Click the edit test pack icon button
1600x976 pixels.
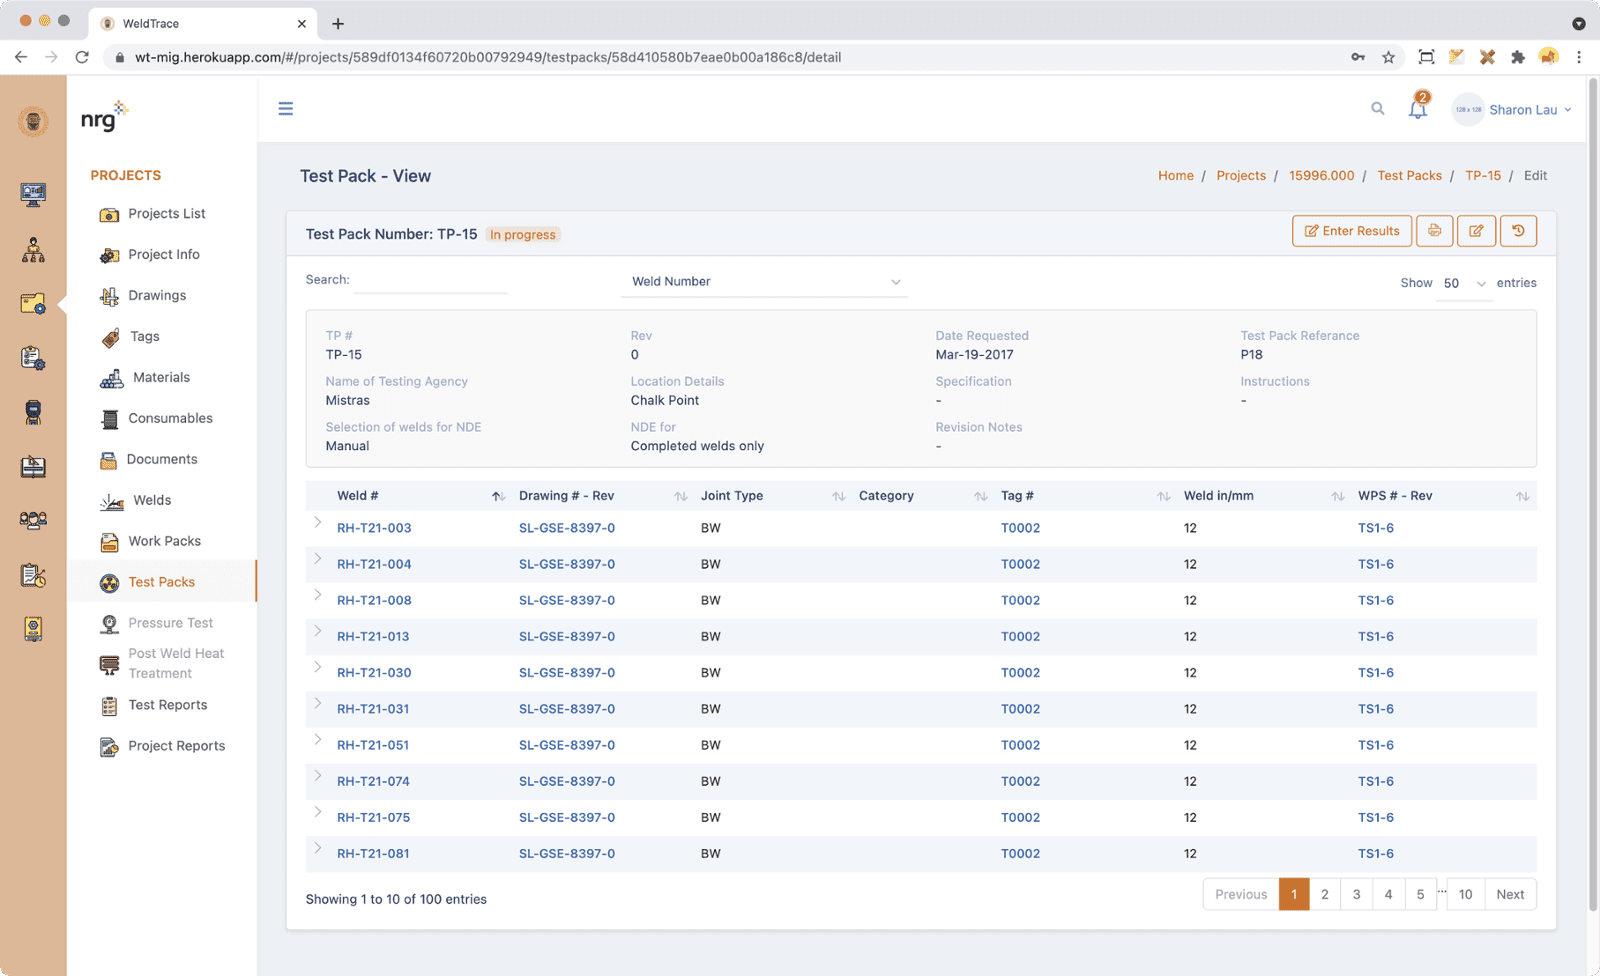[x=1476, y=231]
